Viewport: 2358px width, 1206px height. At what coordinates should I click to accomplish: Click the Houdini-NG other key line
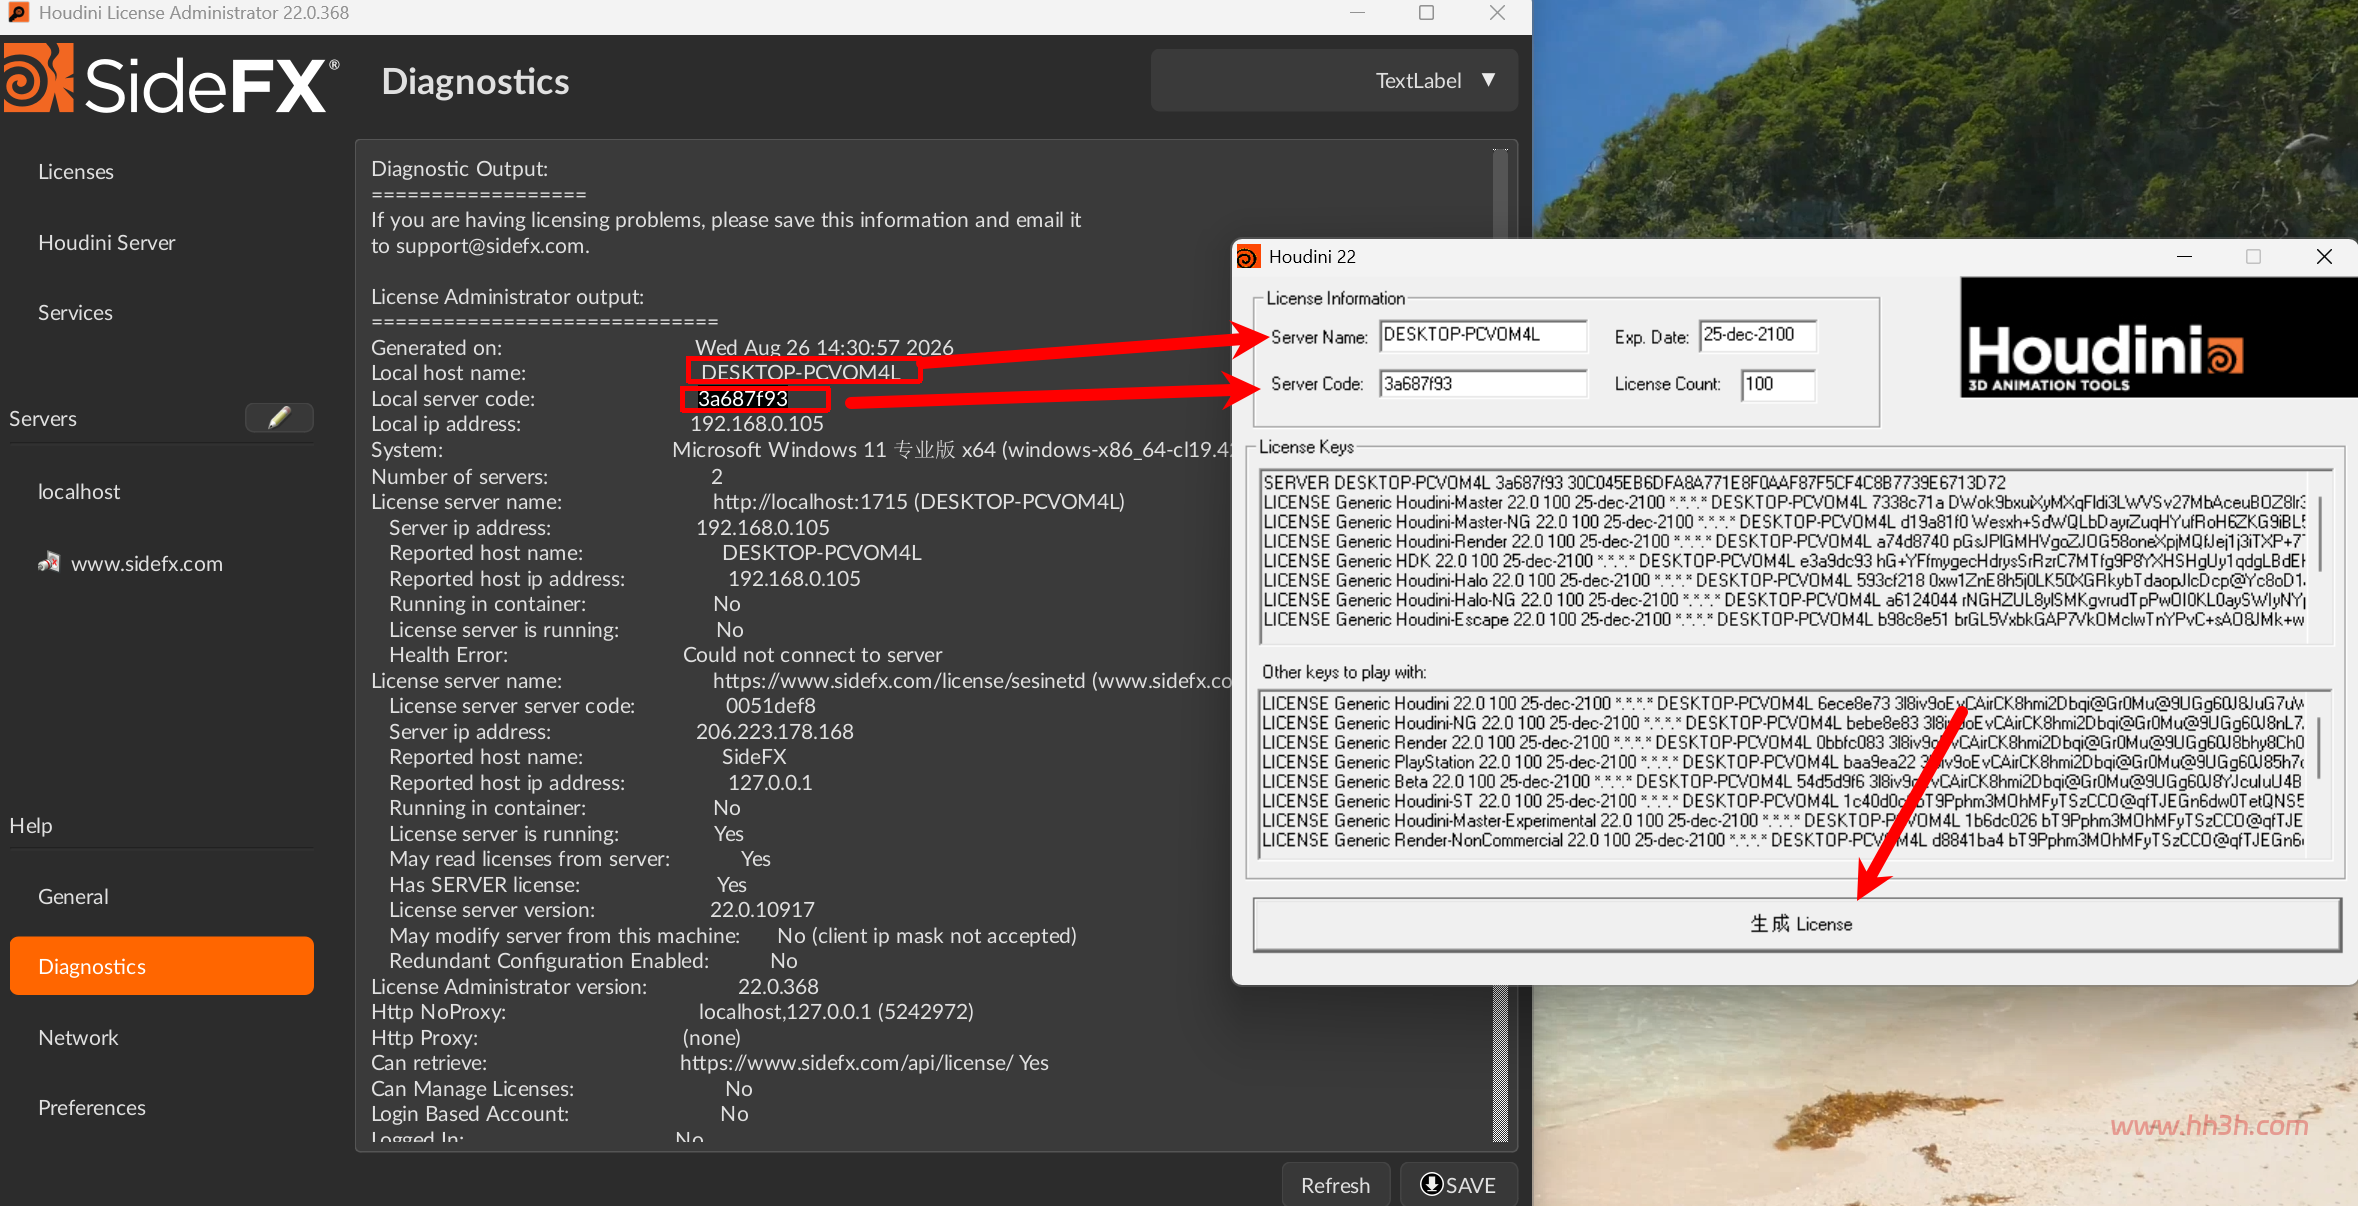1783,723
